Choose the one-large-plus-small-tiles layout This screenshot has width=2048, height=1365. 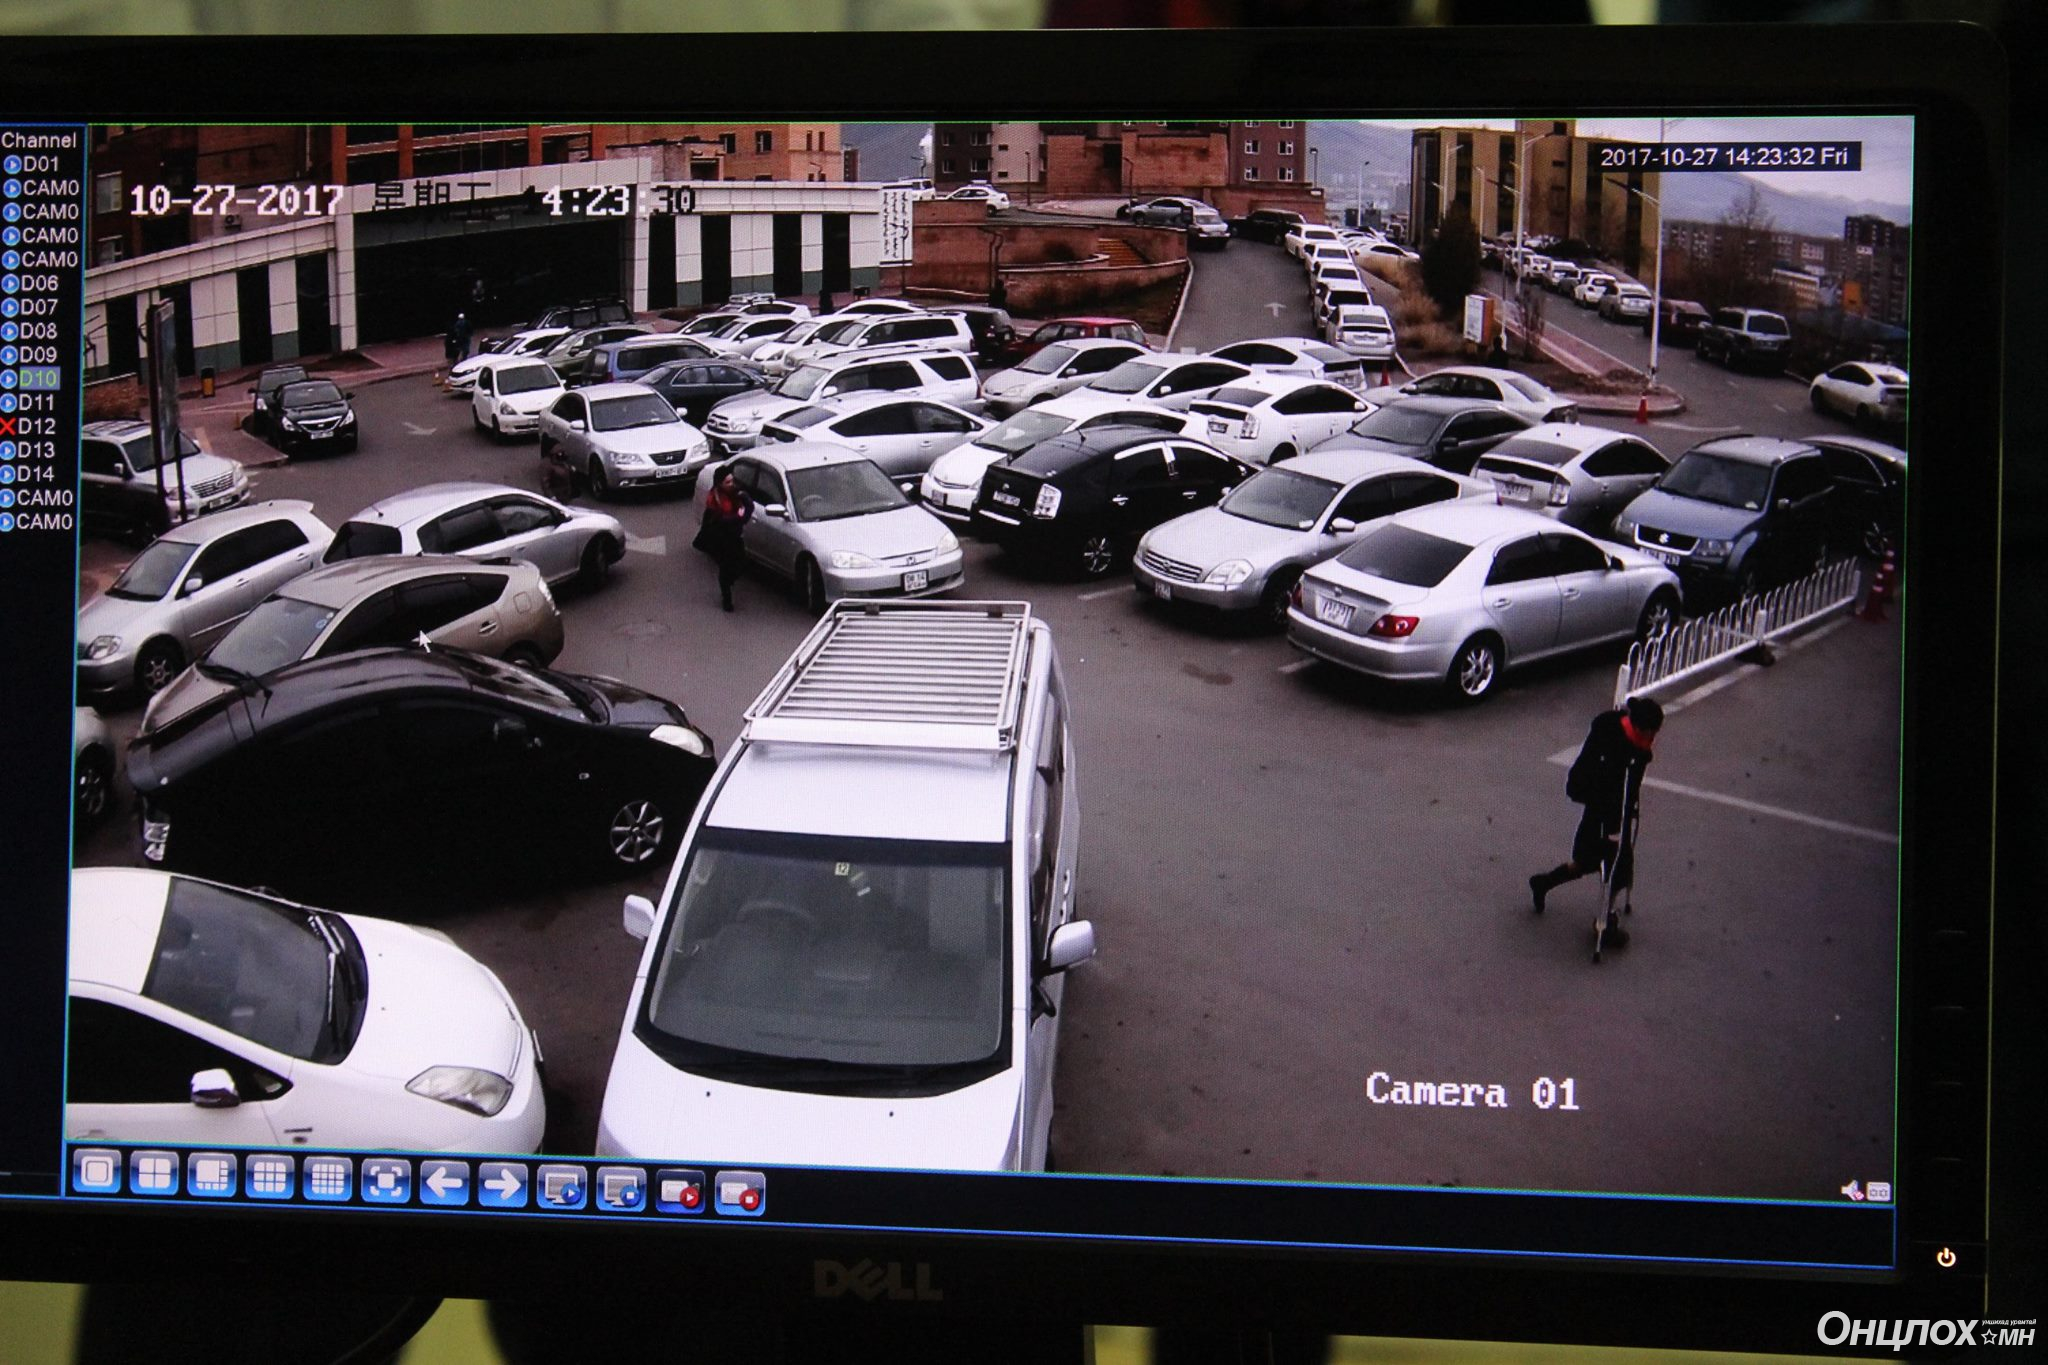coord(211,1176)
